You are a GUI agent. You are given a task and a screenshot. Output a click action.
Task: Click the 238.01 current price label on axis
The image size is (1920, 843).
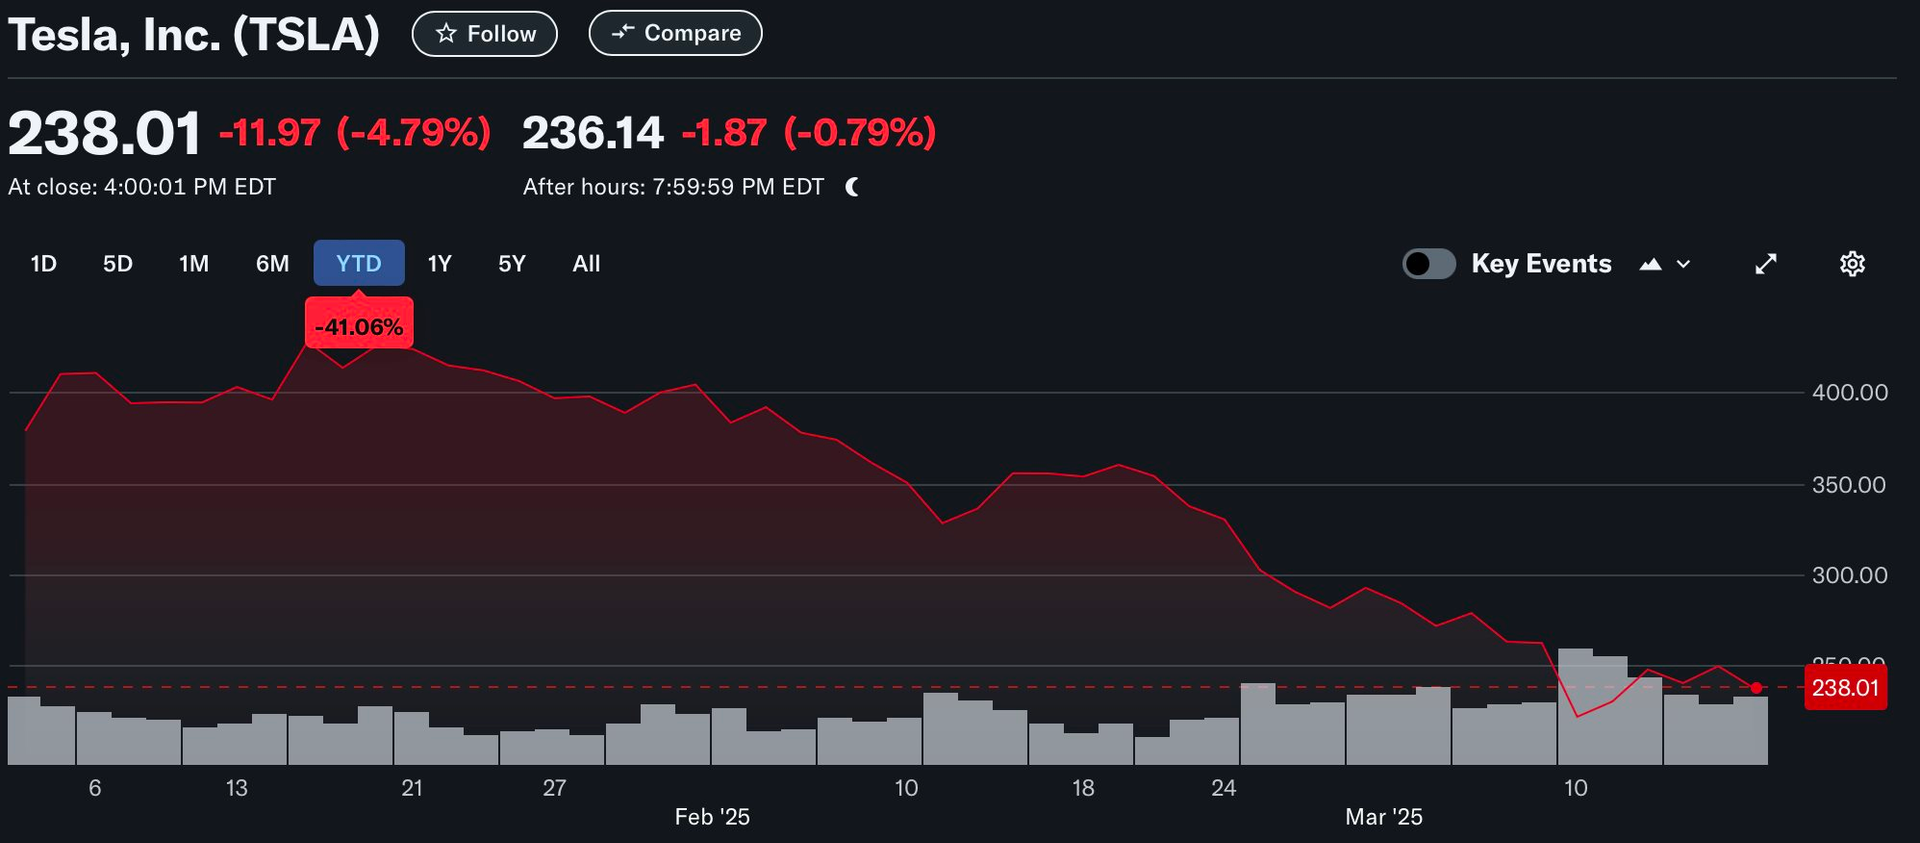click(1846, 688)
